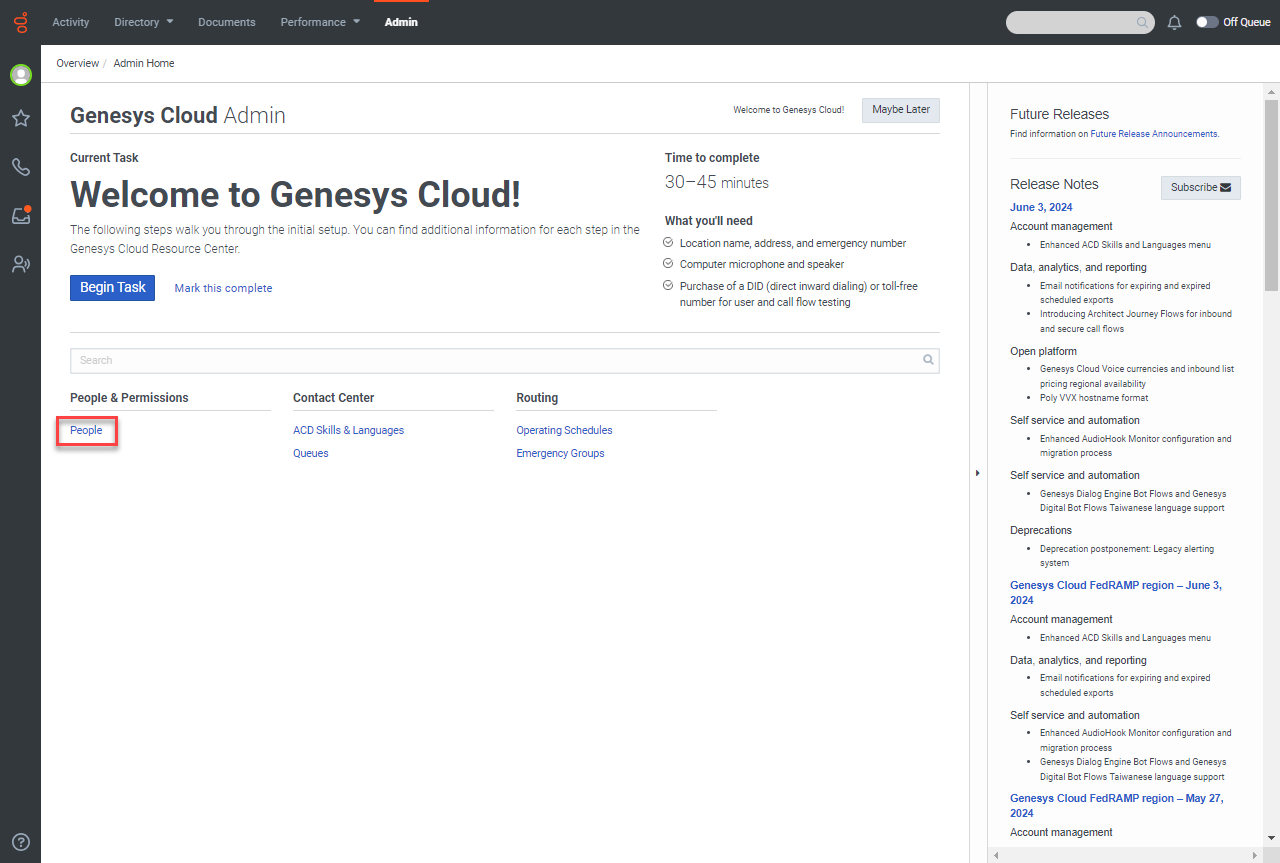The width and height of the screenshot is (1280, 863).
Task: Open the Help question mark icon
Action: [20, 842]
